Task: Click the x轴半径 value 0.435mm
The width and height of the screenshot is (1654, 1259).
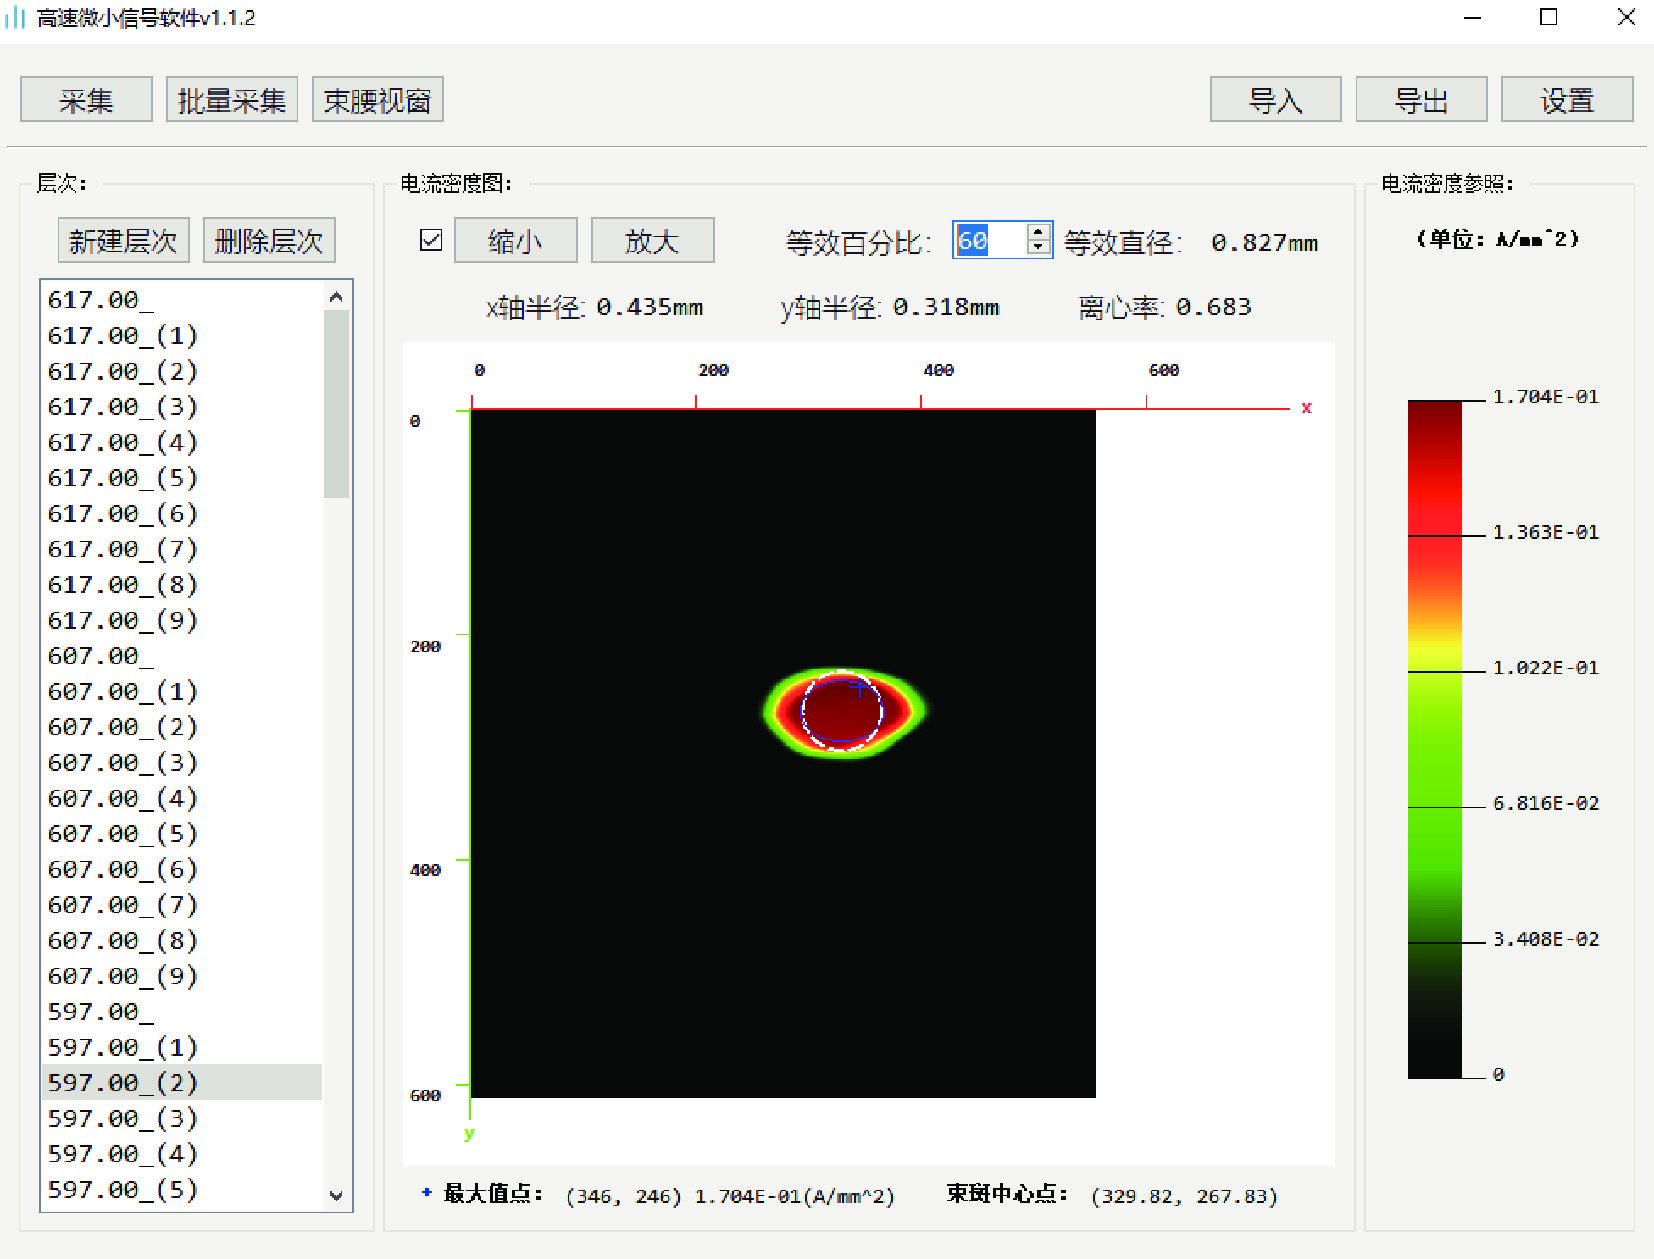Action: coord(650,307)
